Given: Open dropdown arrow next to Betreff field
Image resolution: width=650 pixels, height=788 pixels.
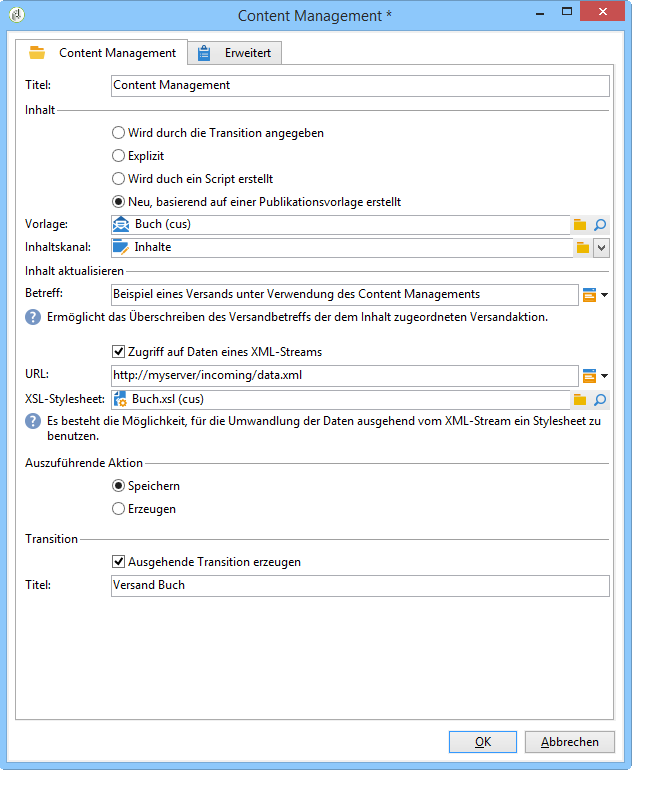Looking at the screenshot, I should pyautogui.click(x=604, y=295).
